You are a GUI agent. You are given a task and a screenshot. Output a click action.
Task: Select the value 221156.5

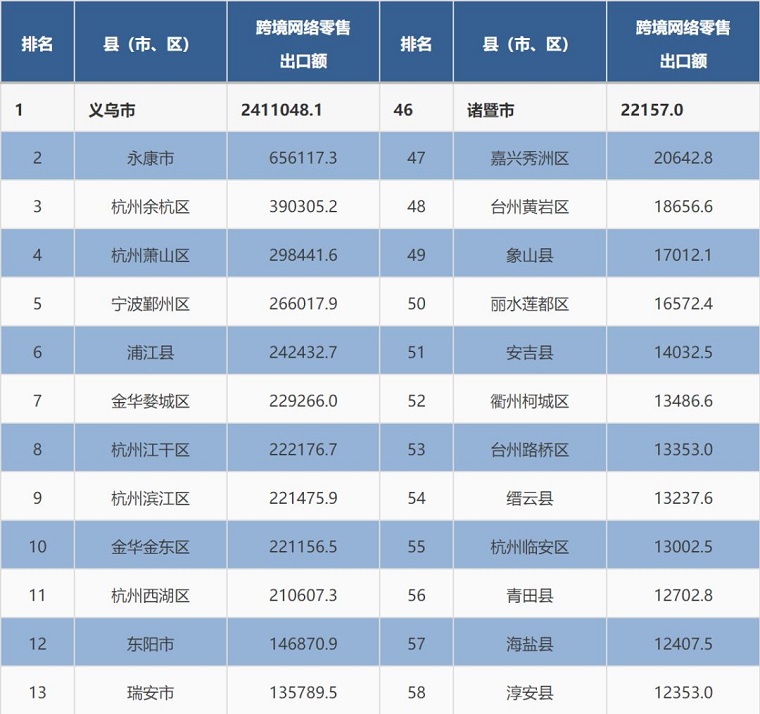303,547
